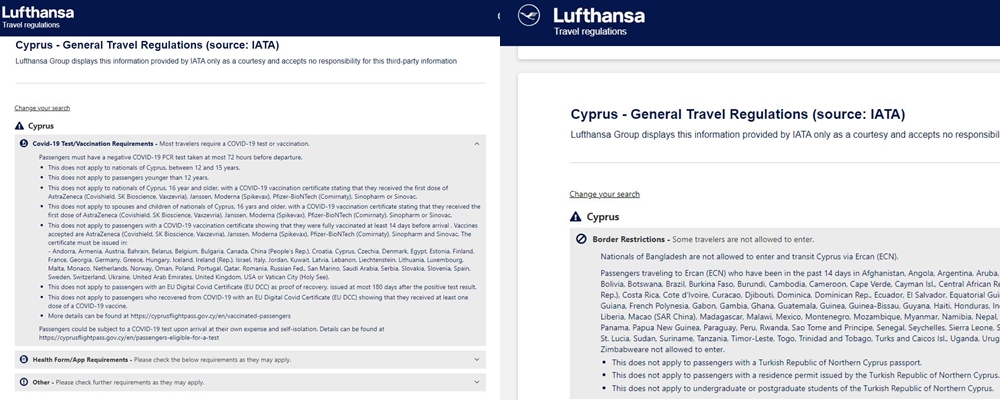Collapse the Covid-19 Test/Vaccination Requirements chevron
Image resolution: width=1000 pixels, height=400 pixels.
pyautogui.click(x=476, y=144)
